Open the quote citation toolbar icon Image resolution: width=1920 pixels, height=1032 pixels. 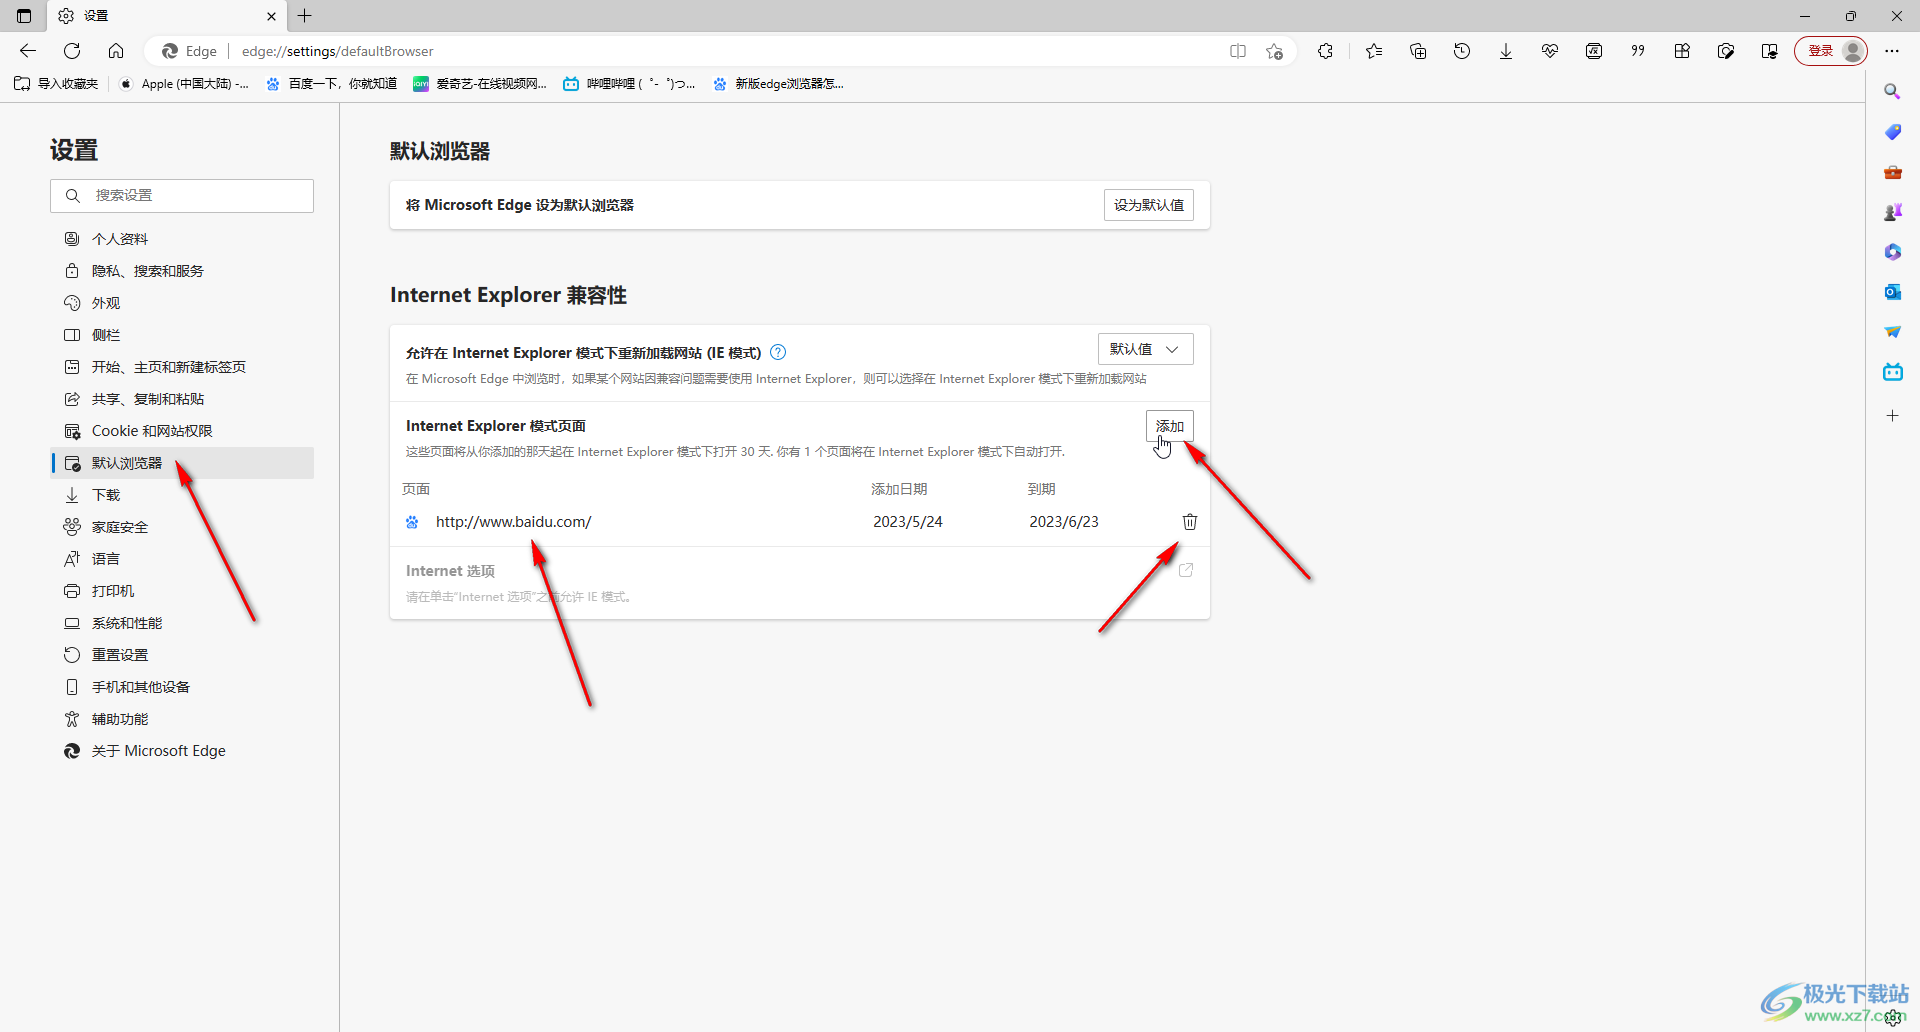pos(1638,51)
